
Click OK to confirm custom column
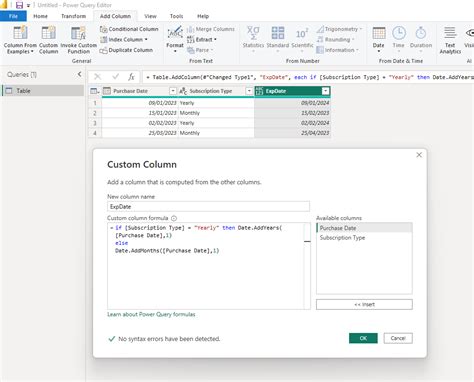click(x=363, y=338)
